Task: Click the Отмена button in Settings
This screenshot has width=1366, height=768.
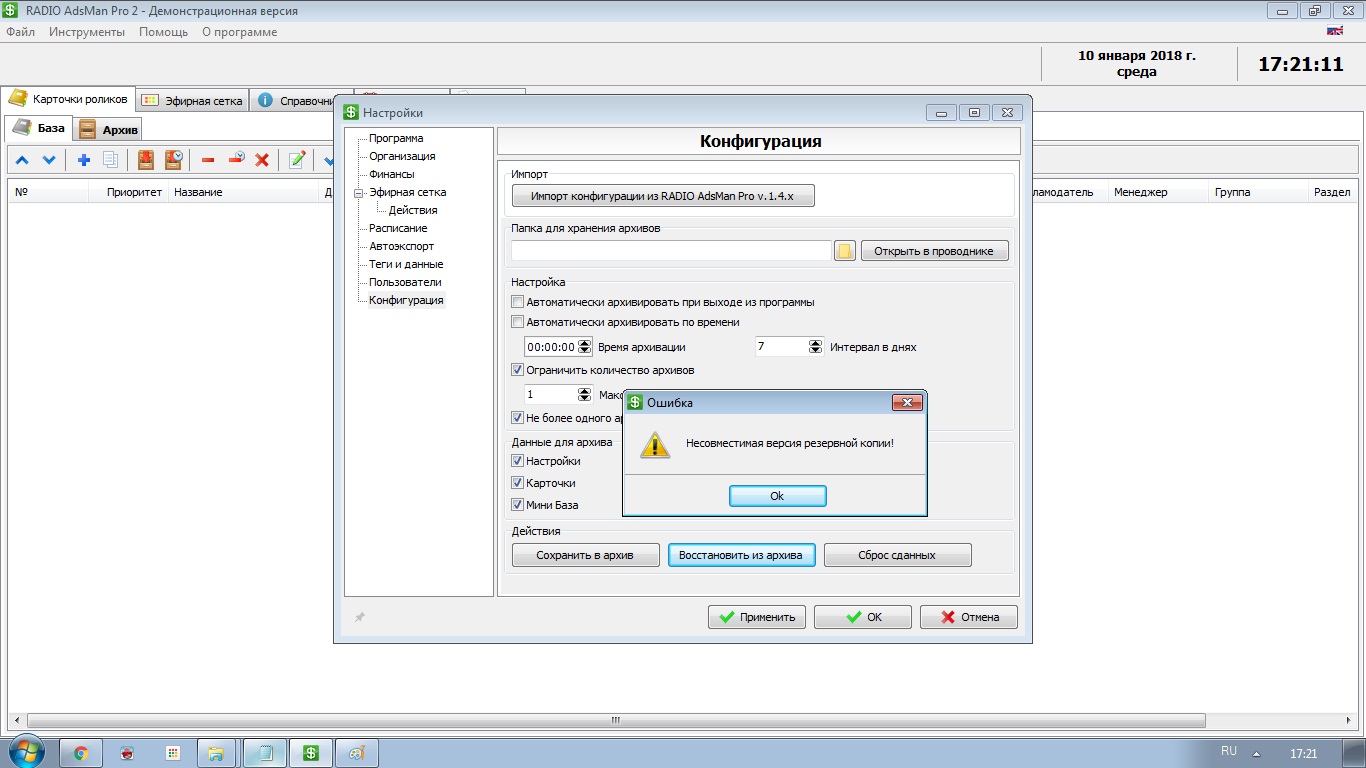Action: 969,617
